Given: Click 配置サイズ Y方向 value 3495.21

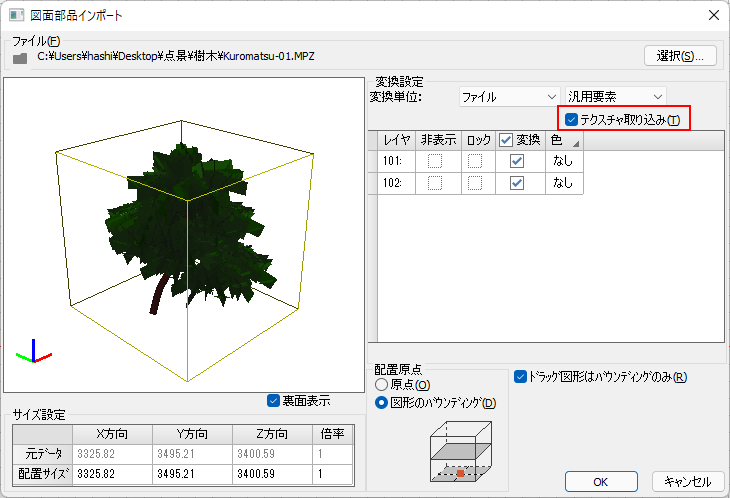Looking at the screenshot, I should tap(192, 474).
